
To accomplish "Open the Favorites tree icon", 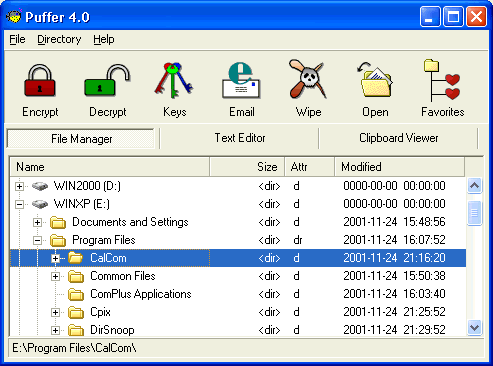I will point(442,80).
